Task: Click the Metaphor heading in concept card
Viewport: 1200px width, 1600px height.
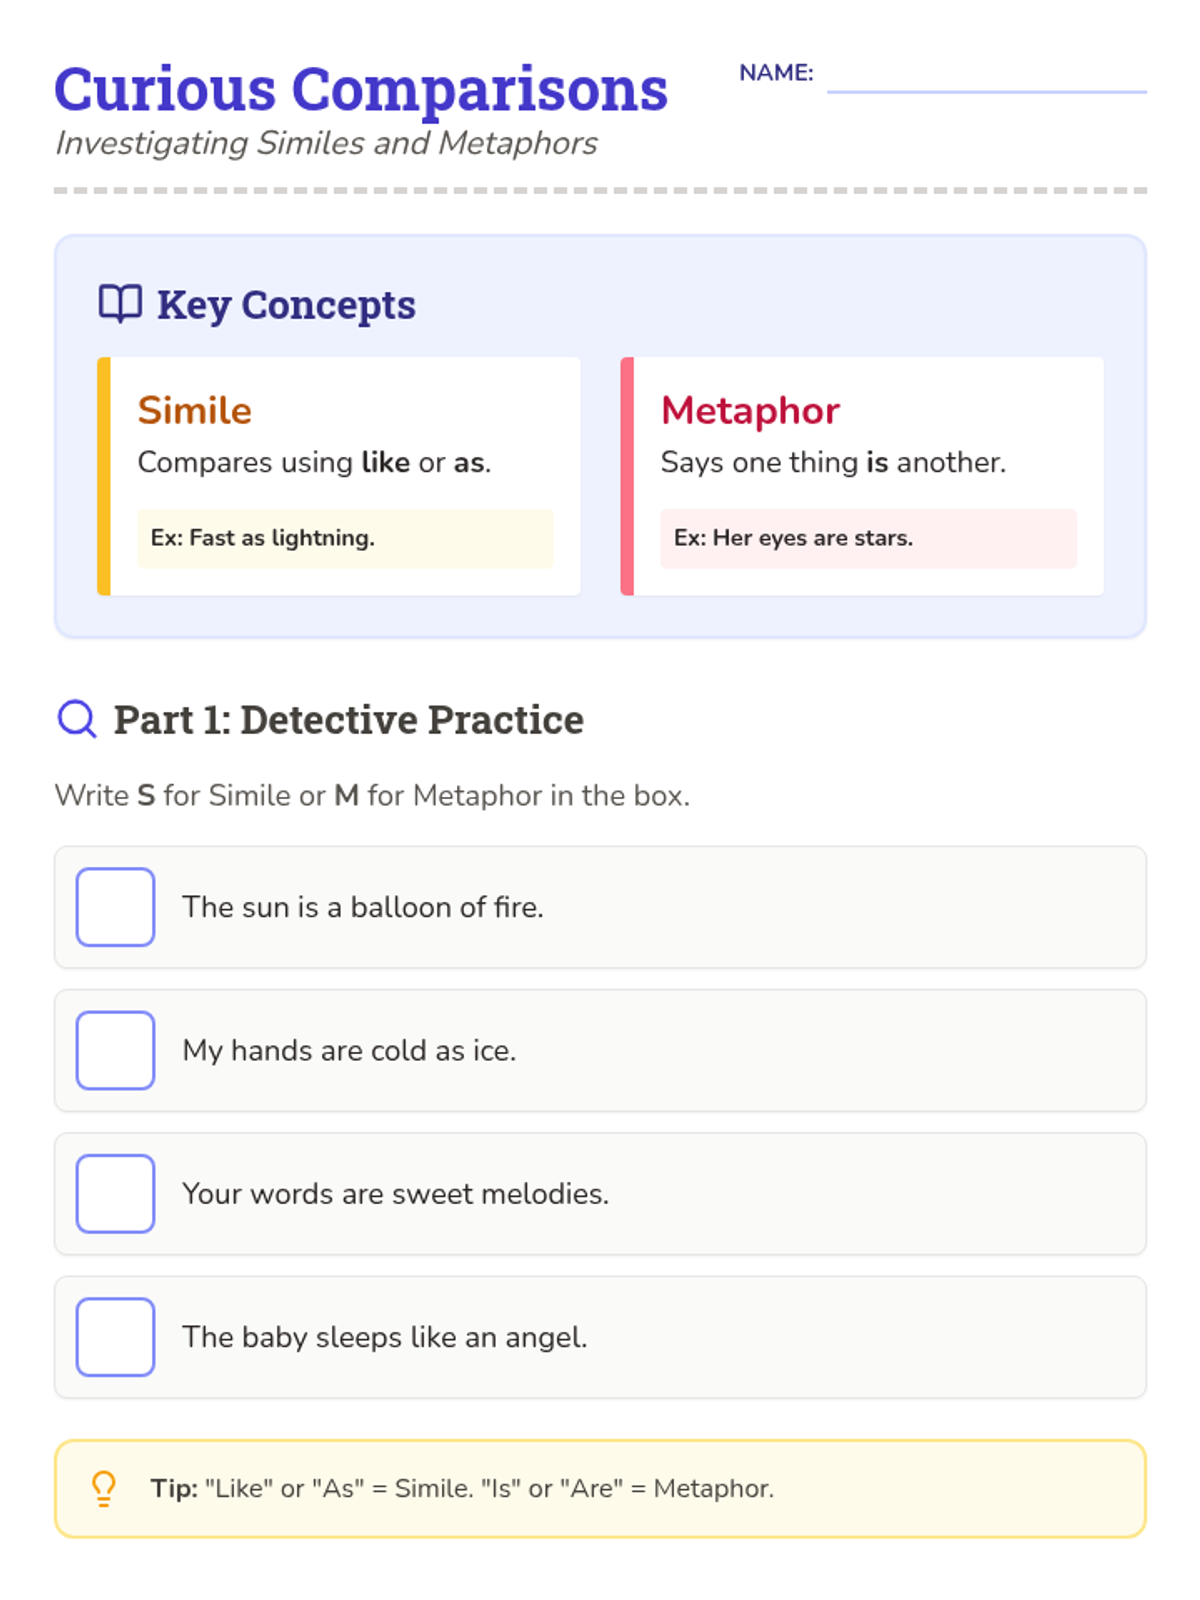Action: [750, 410]
